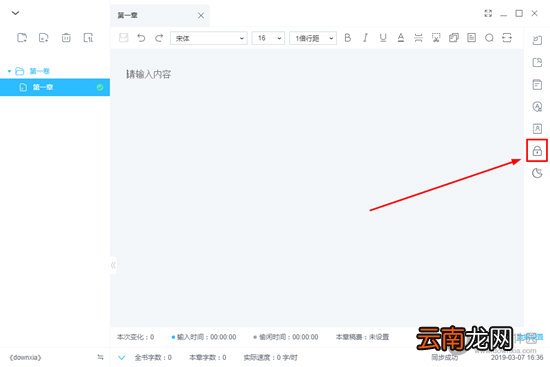Click the character card icon in right sidebar

coord(537,128)
